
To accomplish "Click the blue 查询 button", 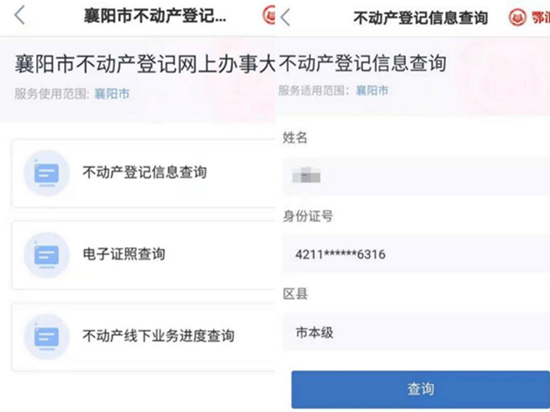I will (x=421, y=389).
